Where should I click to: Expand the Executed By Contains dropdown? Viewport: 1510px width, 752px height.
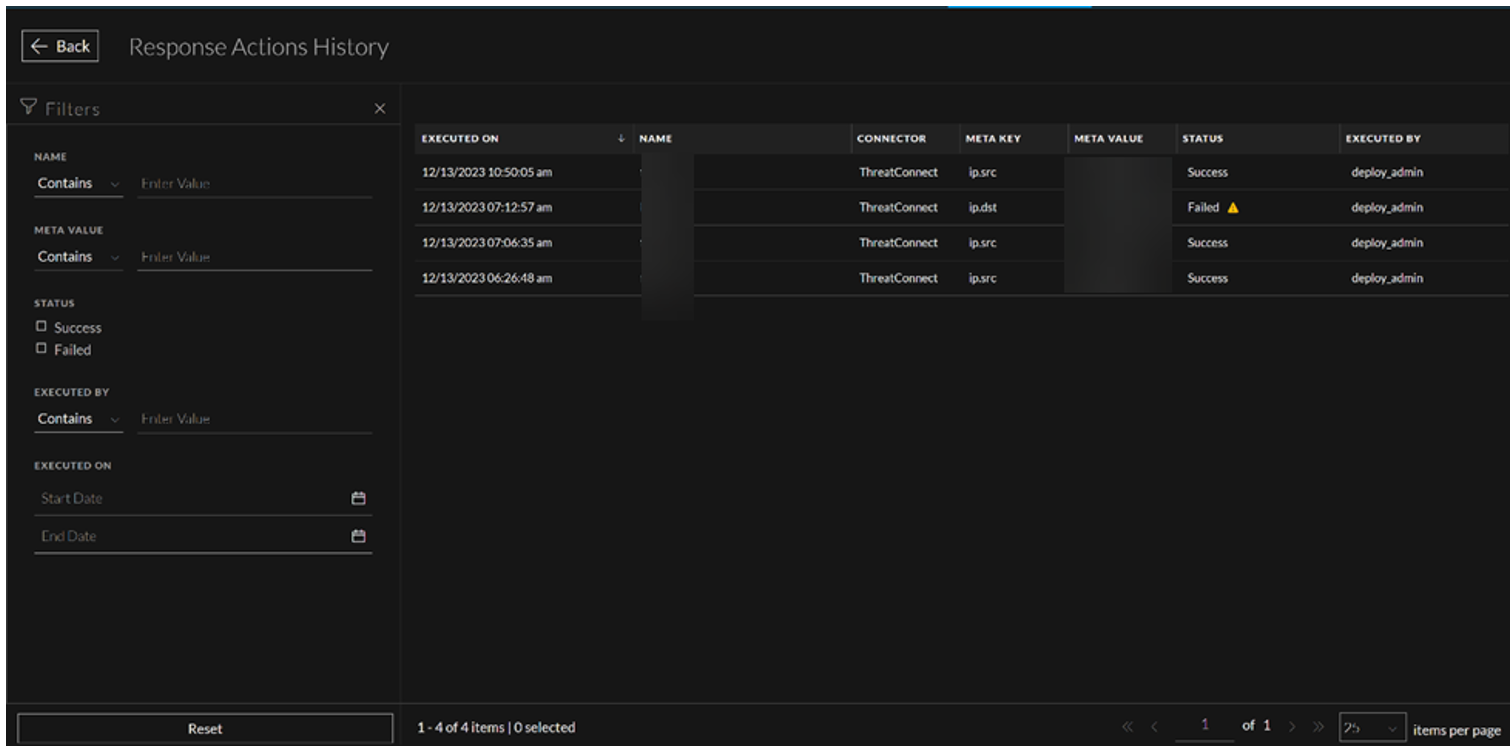(78, 418)
